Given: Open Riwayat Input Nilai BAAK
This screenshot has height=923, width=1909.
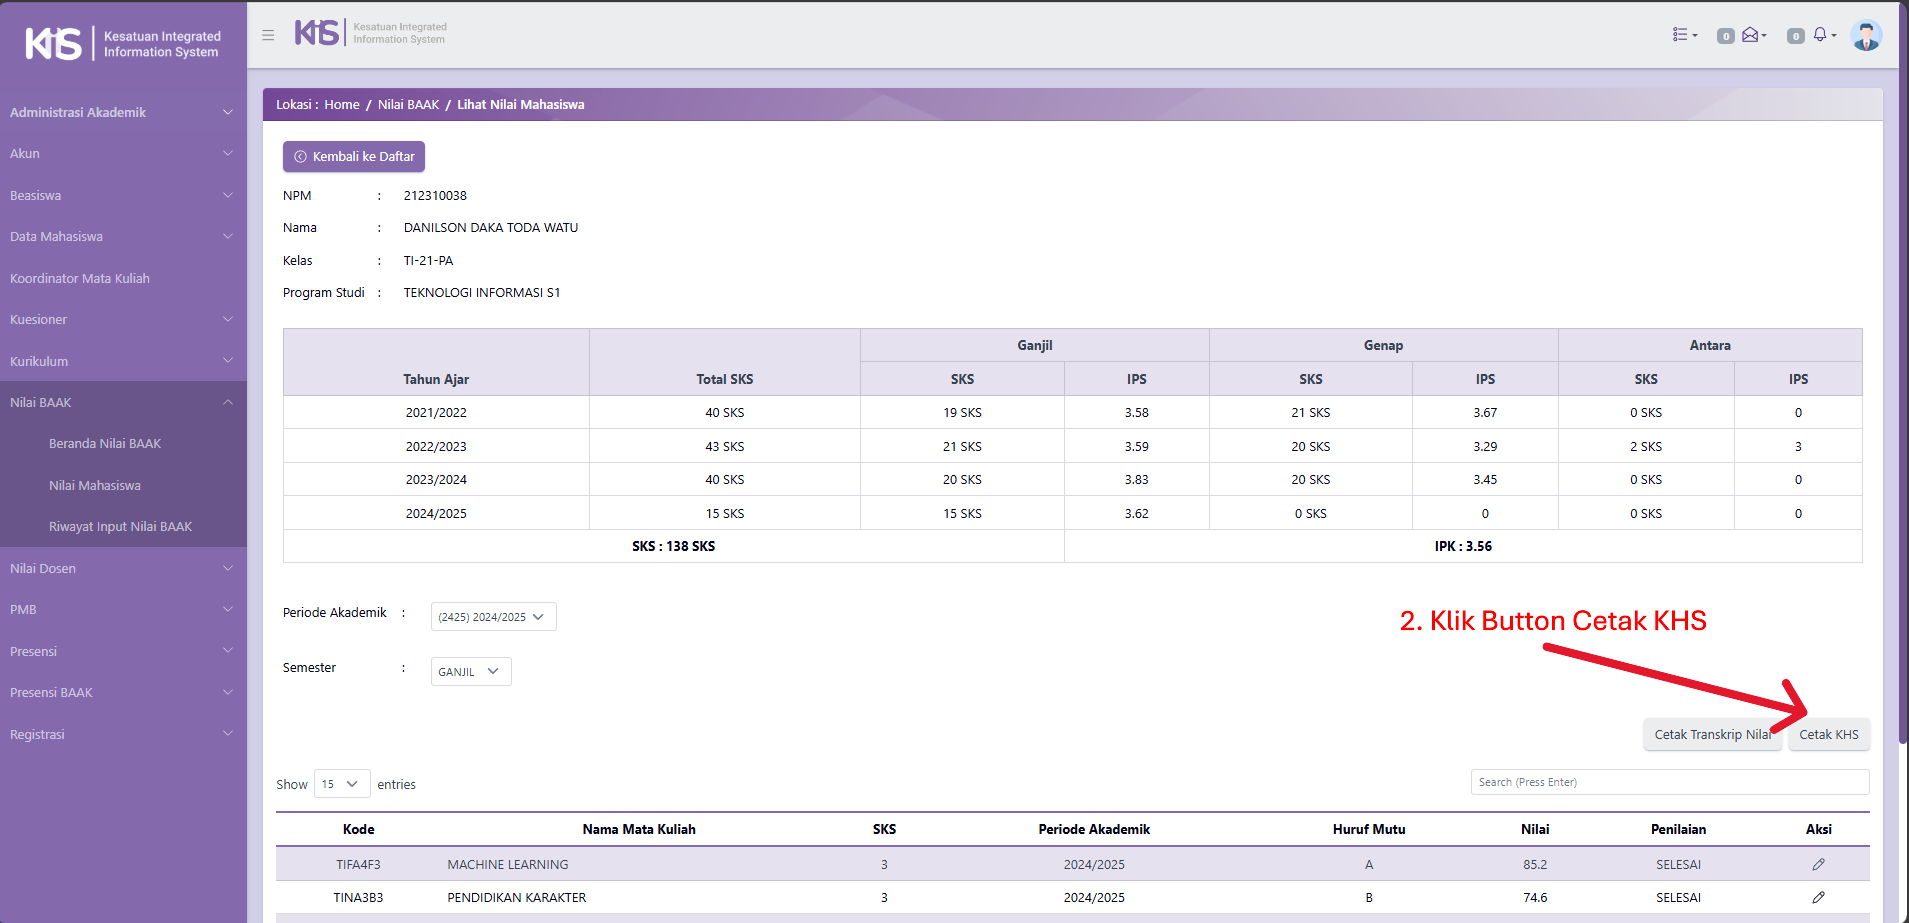Looking at the screenshot, I should (120, 526).
